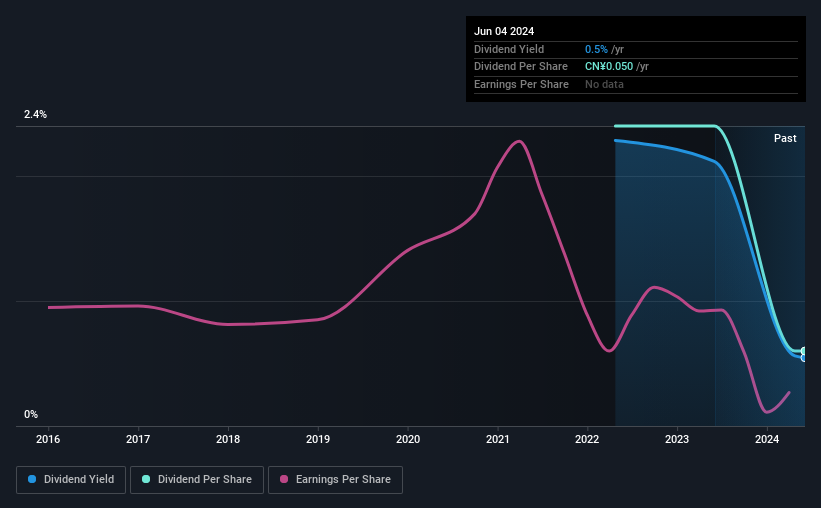Click the pink Earnings Per Share legend dot
Viewport: 821px width, 508px height.
(284, 479)
